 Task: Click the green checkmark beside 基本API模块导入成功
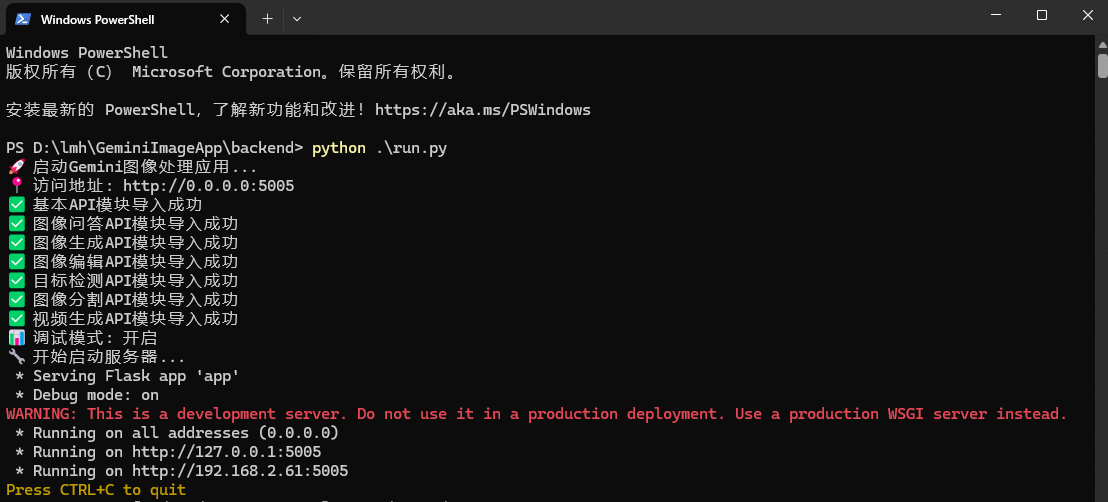[16, 205]
